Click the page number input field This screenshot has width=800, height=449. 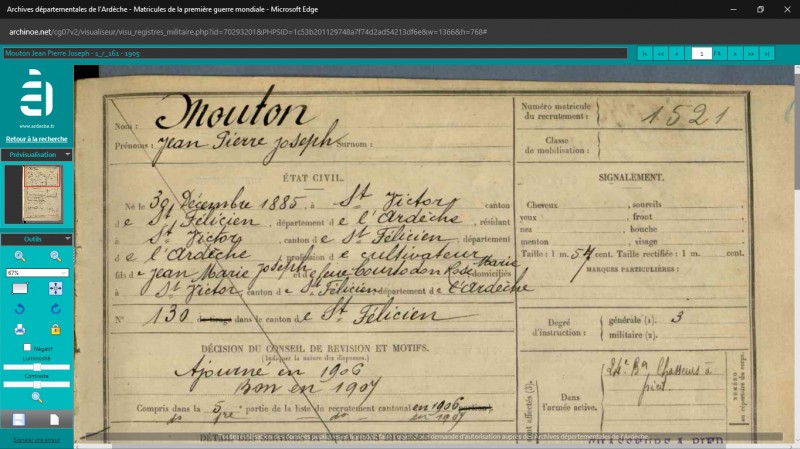[702, 54]
